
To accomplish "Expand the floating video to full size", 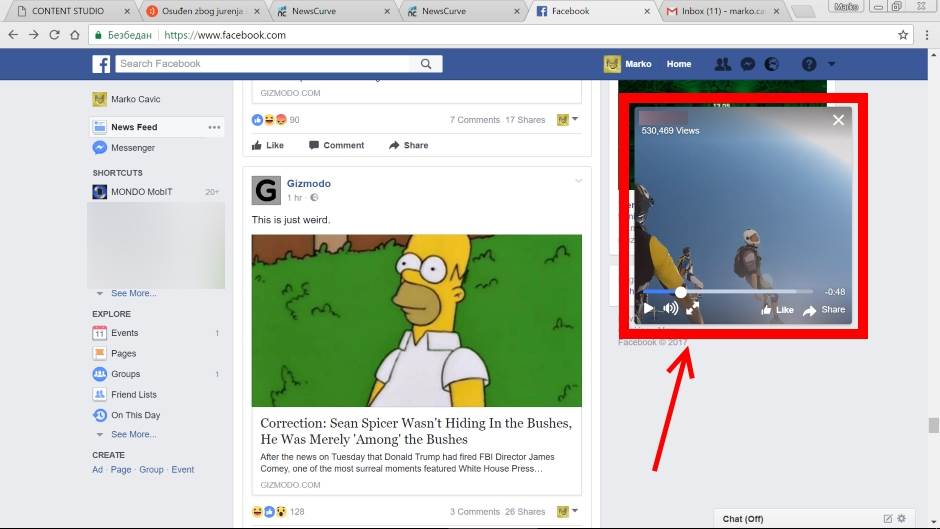I will pyautogui.click(x=691, y=309).
